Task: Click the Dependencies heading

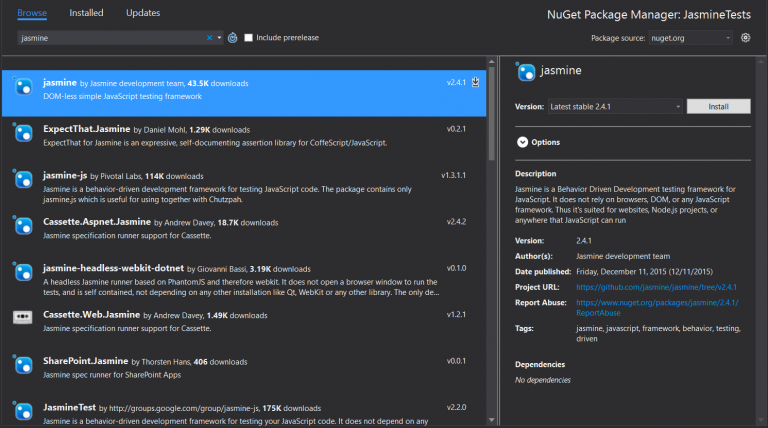Action: (x=540, y=364)
